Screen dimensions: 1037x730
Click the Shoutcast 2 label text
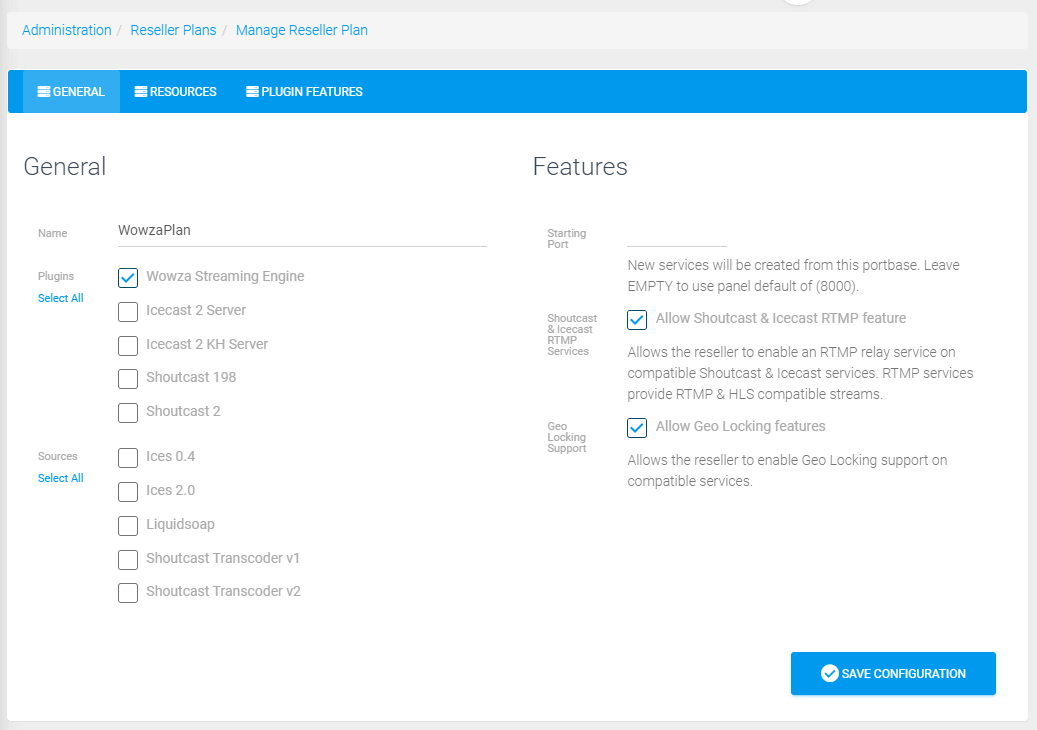(x=183, y=411)
